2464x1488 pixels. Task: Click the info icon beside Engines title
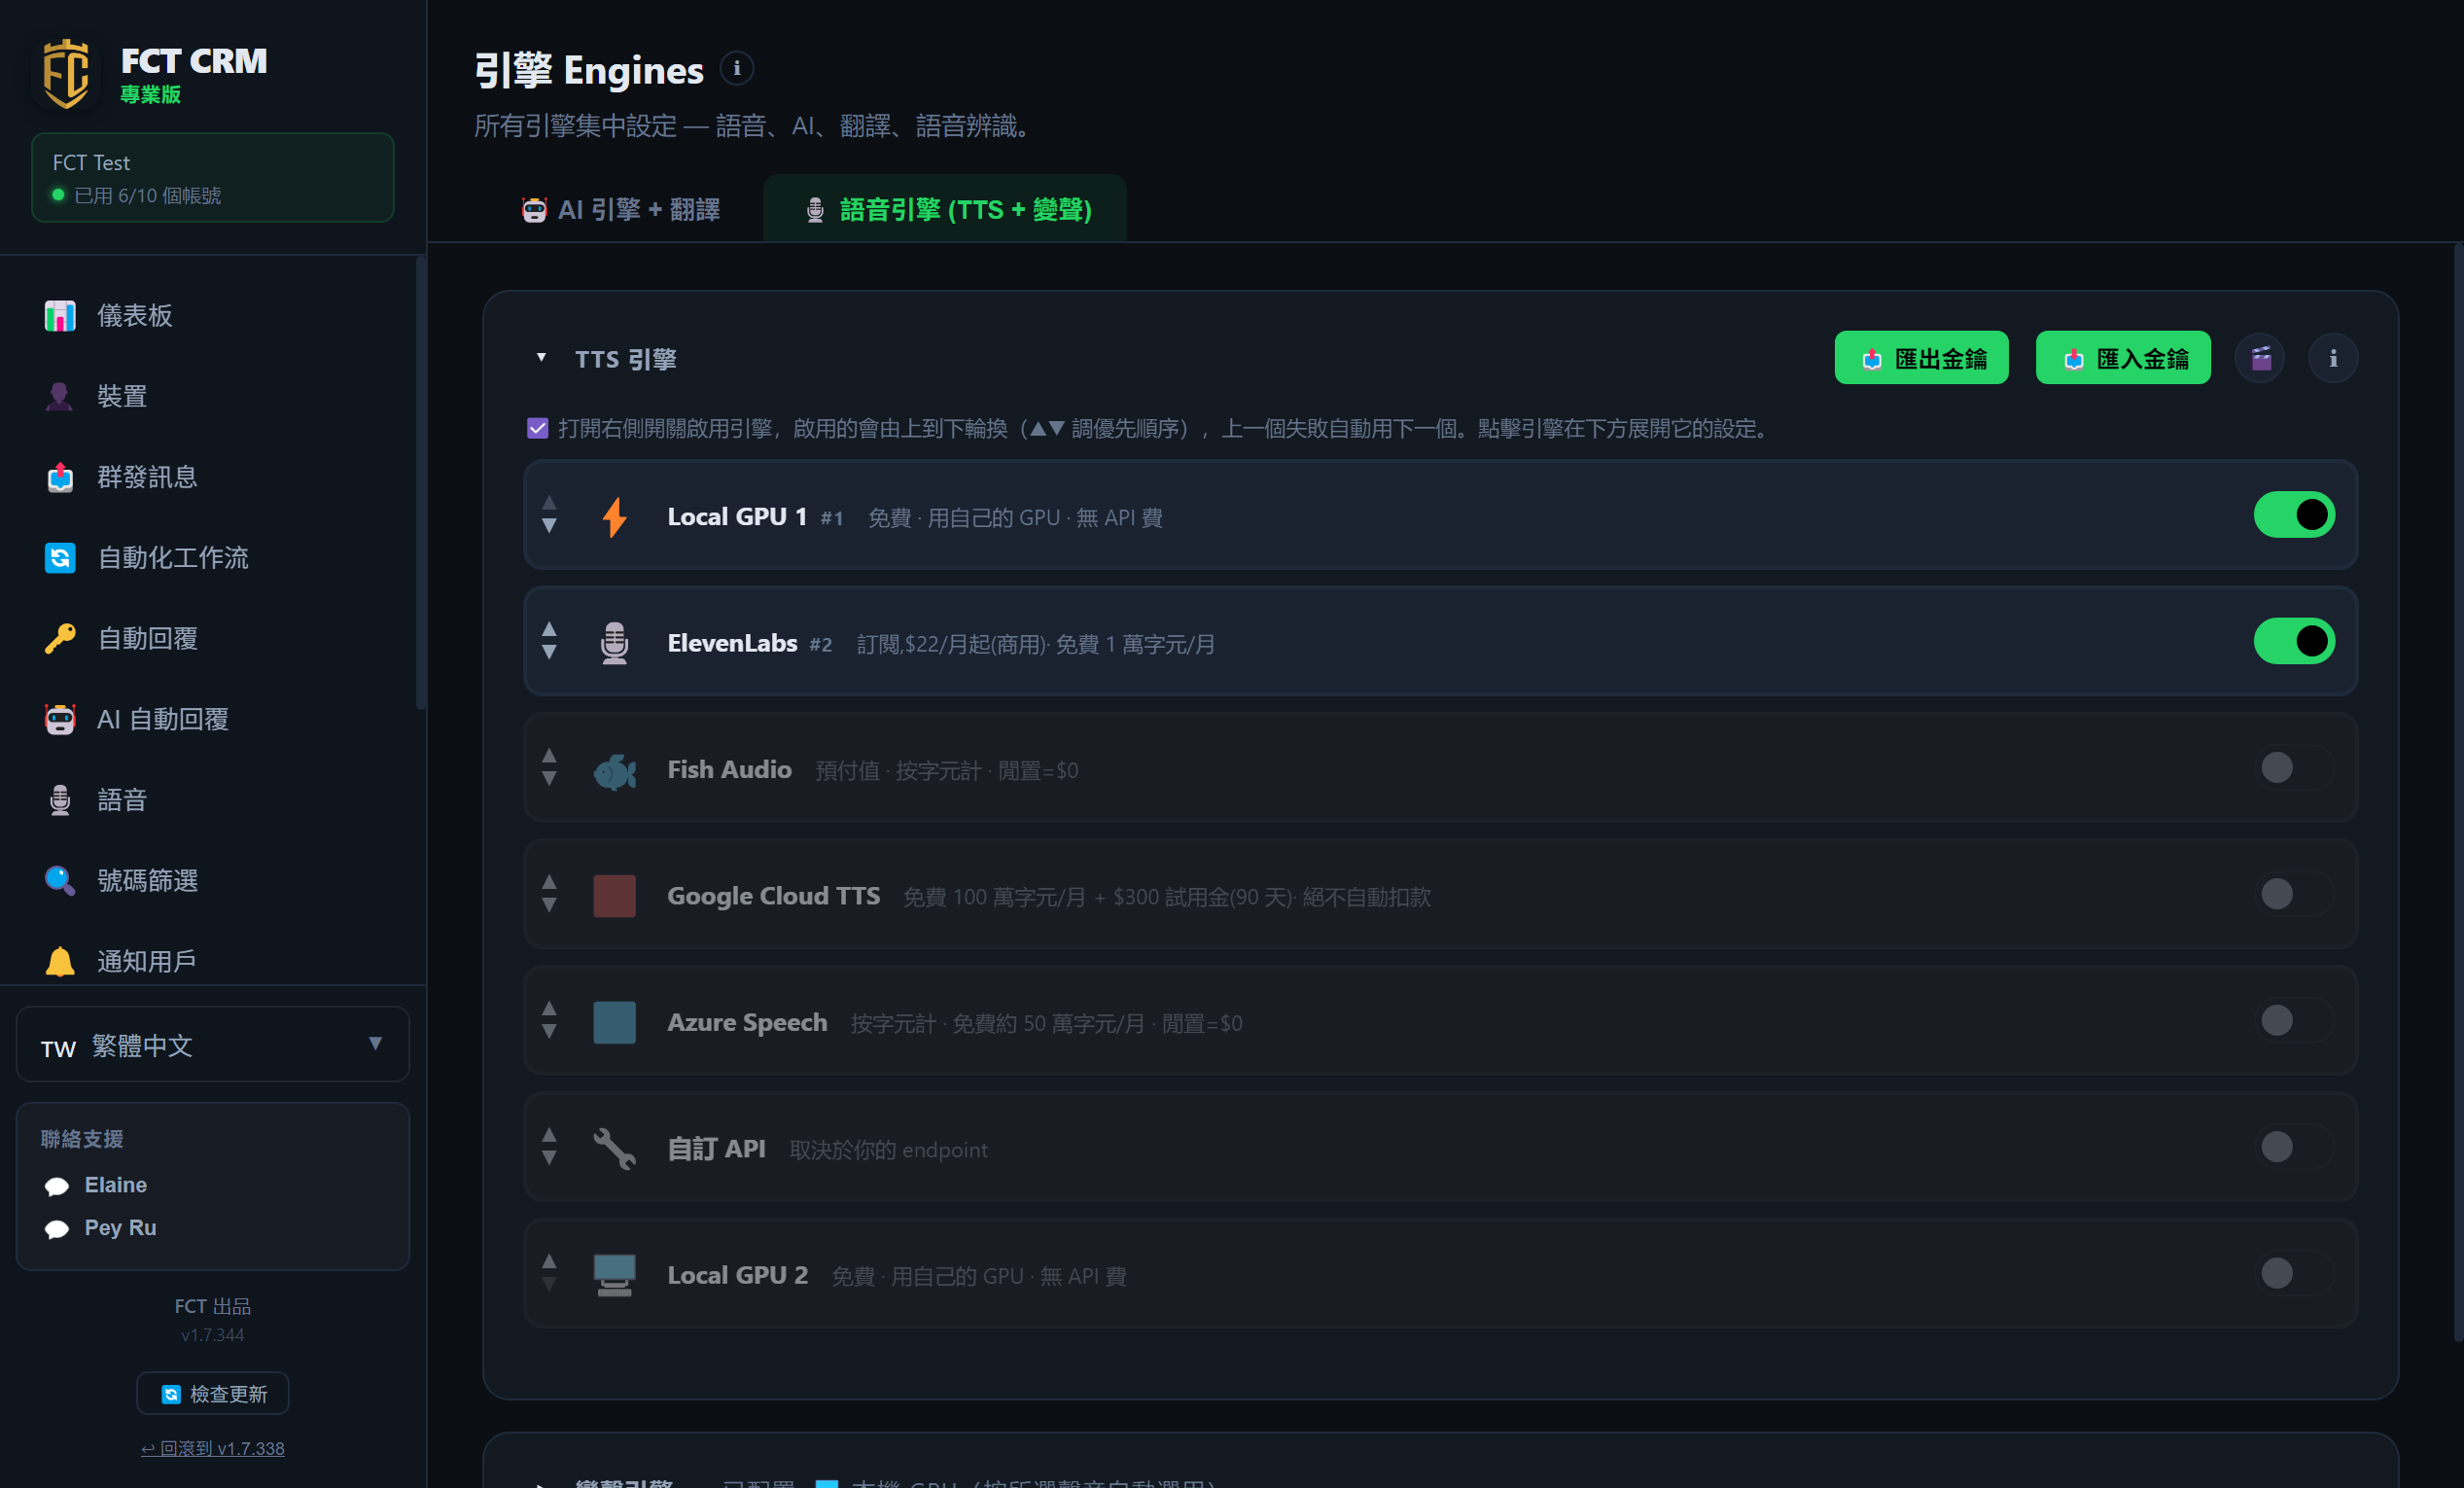pyautogui.click(x=737, y=69)
